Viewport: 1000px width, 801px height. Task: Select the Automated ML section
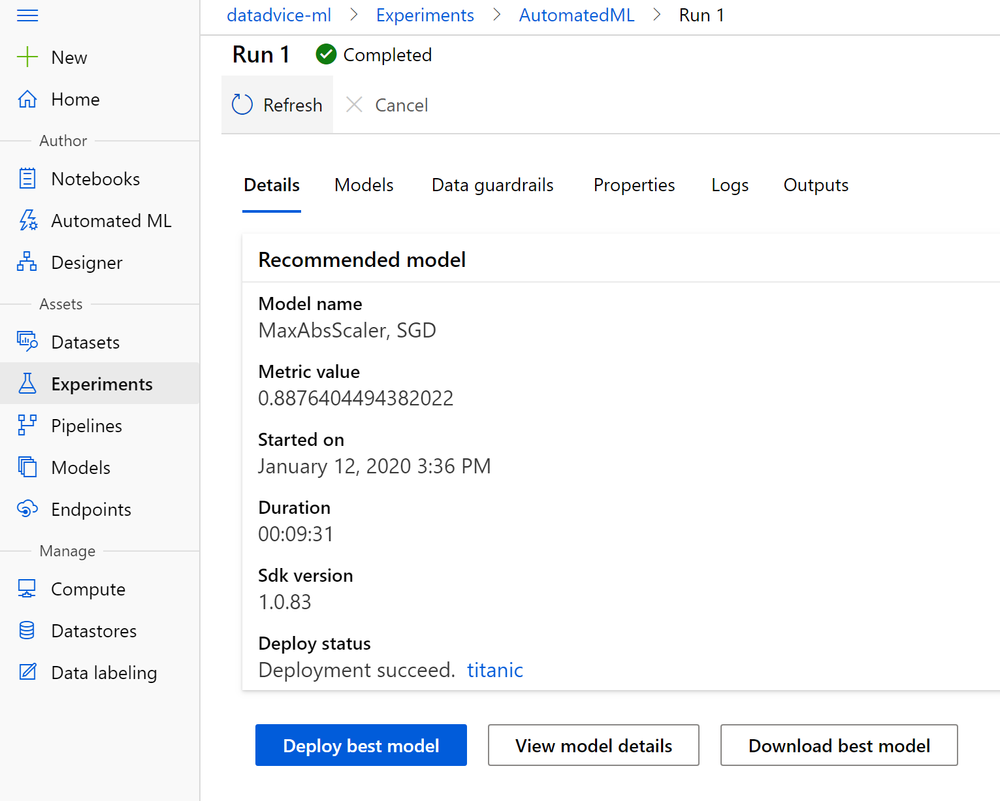coord(113,220)
